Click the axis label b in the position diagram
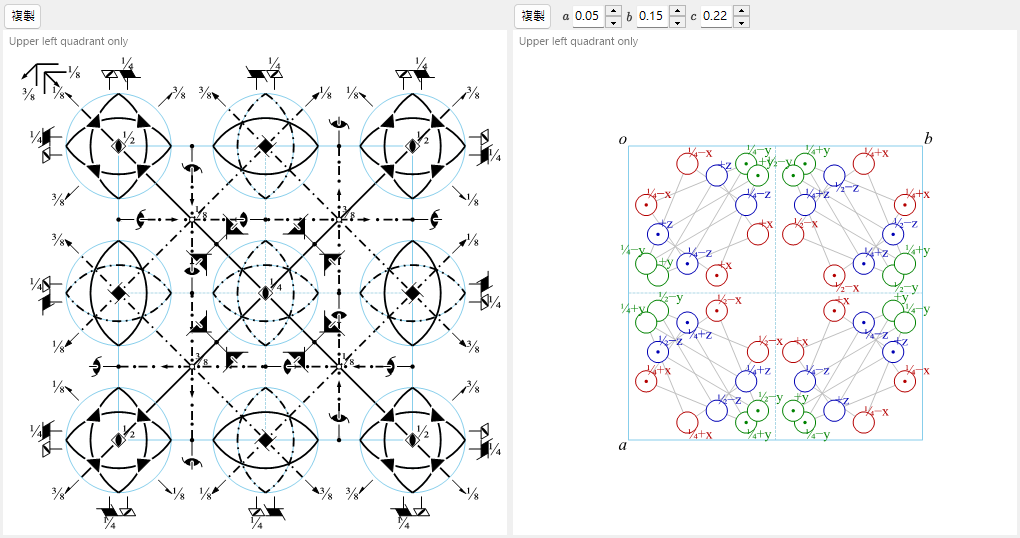The image size is (1020, 538). click(x=928, y=138)
